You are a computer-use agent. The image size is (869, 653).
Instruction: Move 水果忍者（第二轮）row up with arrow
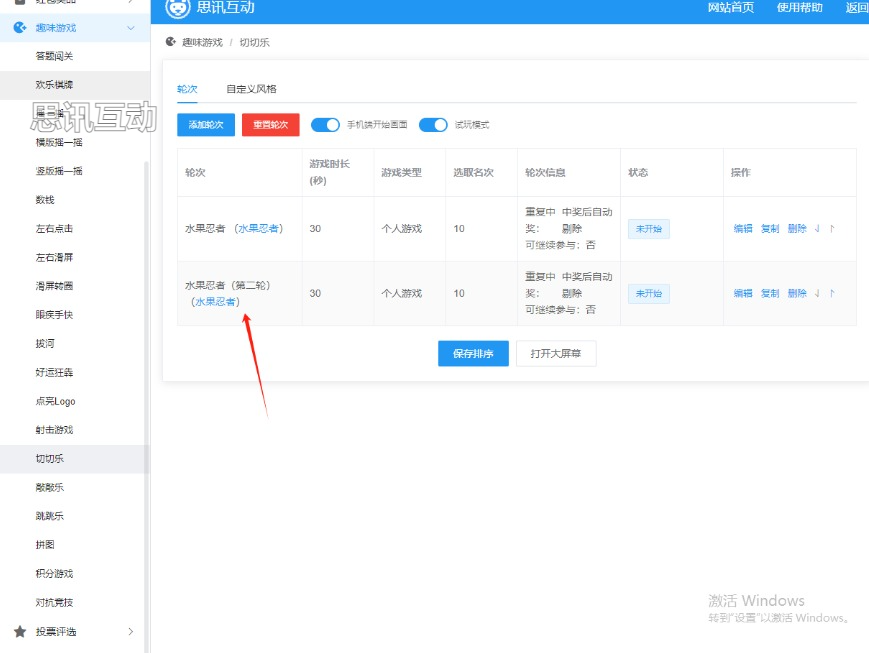(832, 293)
